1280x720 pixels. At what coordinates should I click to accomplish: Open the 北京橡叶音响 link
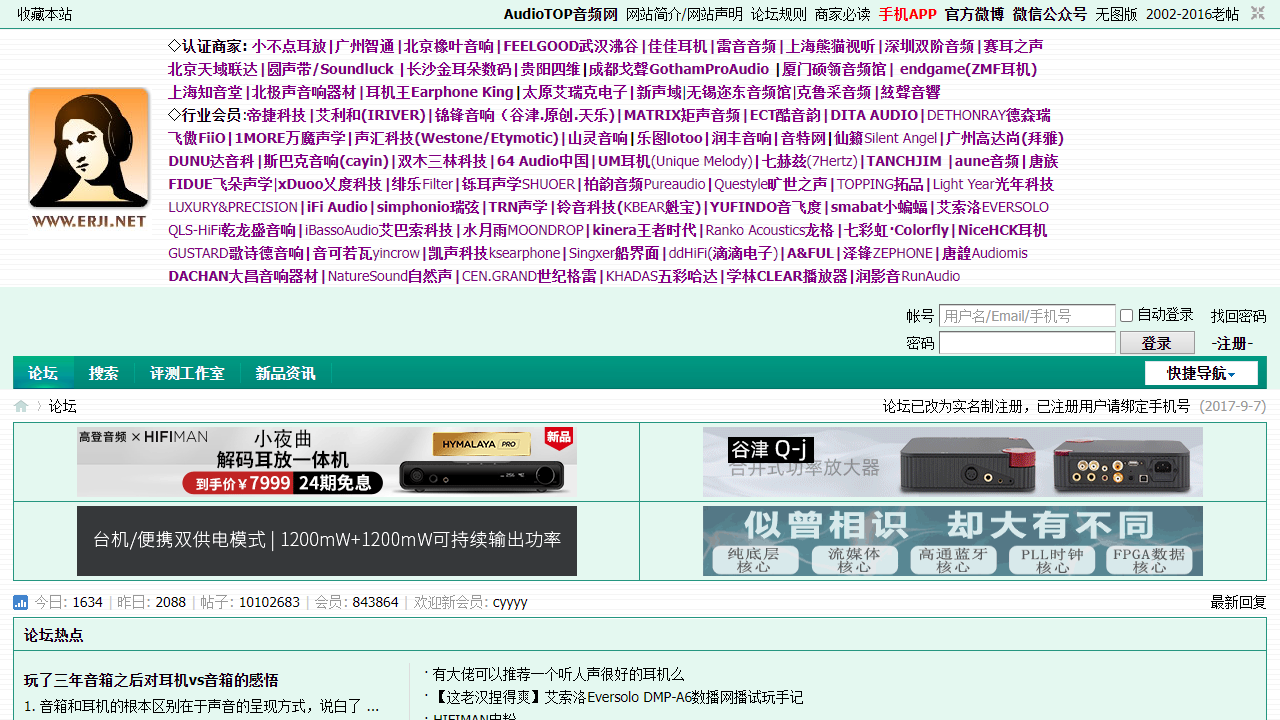click(x=449, y=46)
